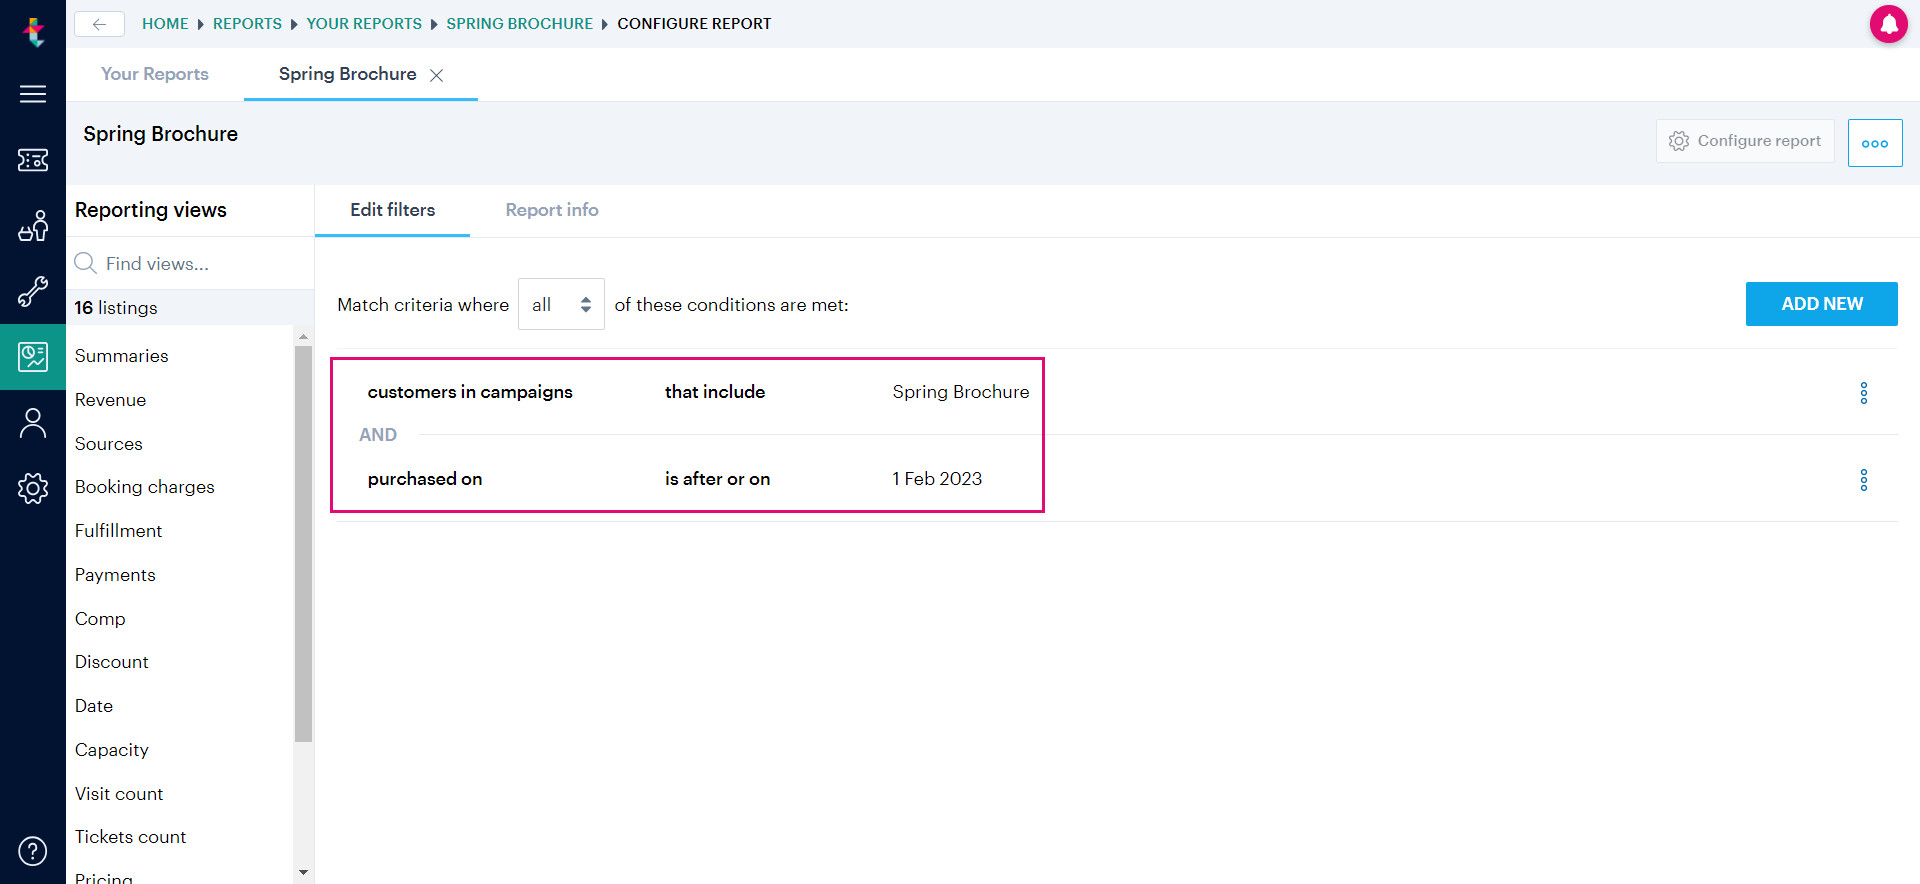Image resolution: width=1920 pixels, height=884 pixels.
Task: Click the back arrow button
Action: tap(99, 24)
